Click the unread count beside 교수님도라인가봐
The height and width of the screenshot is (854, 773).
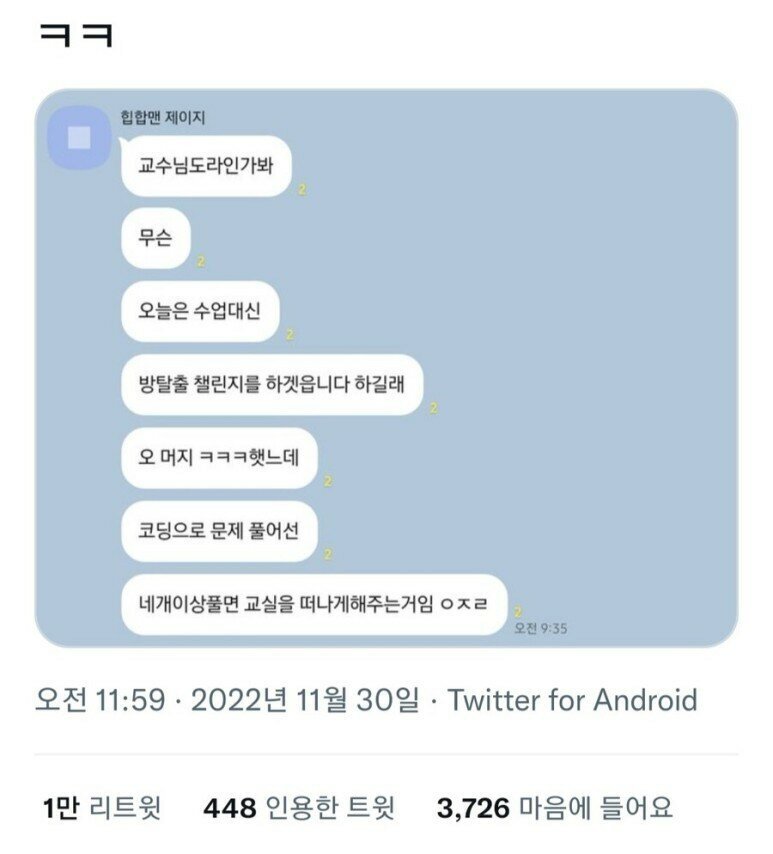(302, 190)
